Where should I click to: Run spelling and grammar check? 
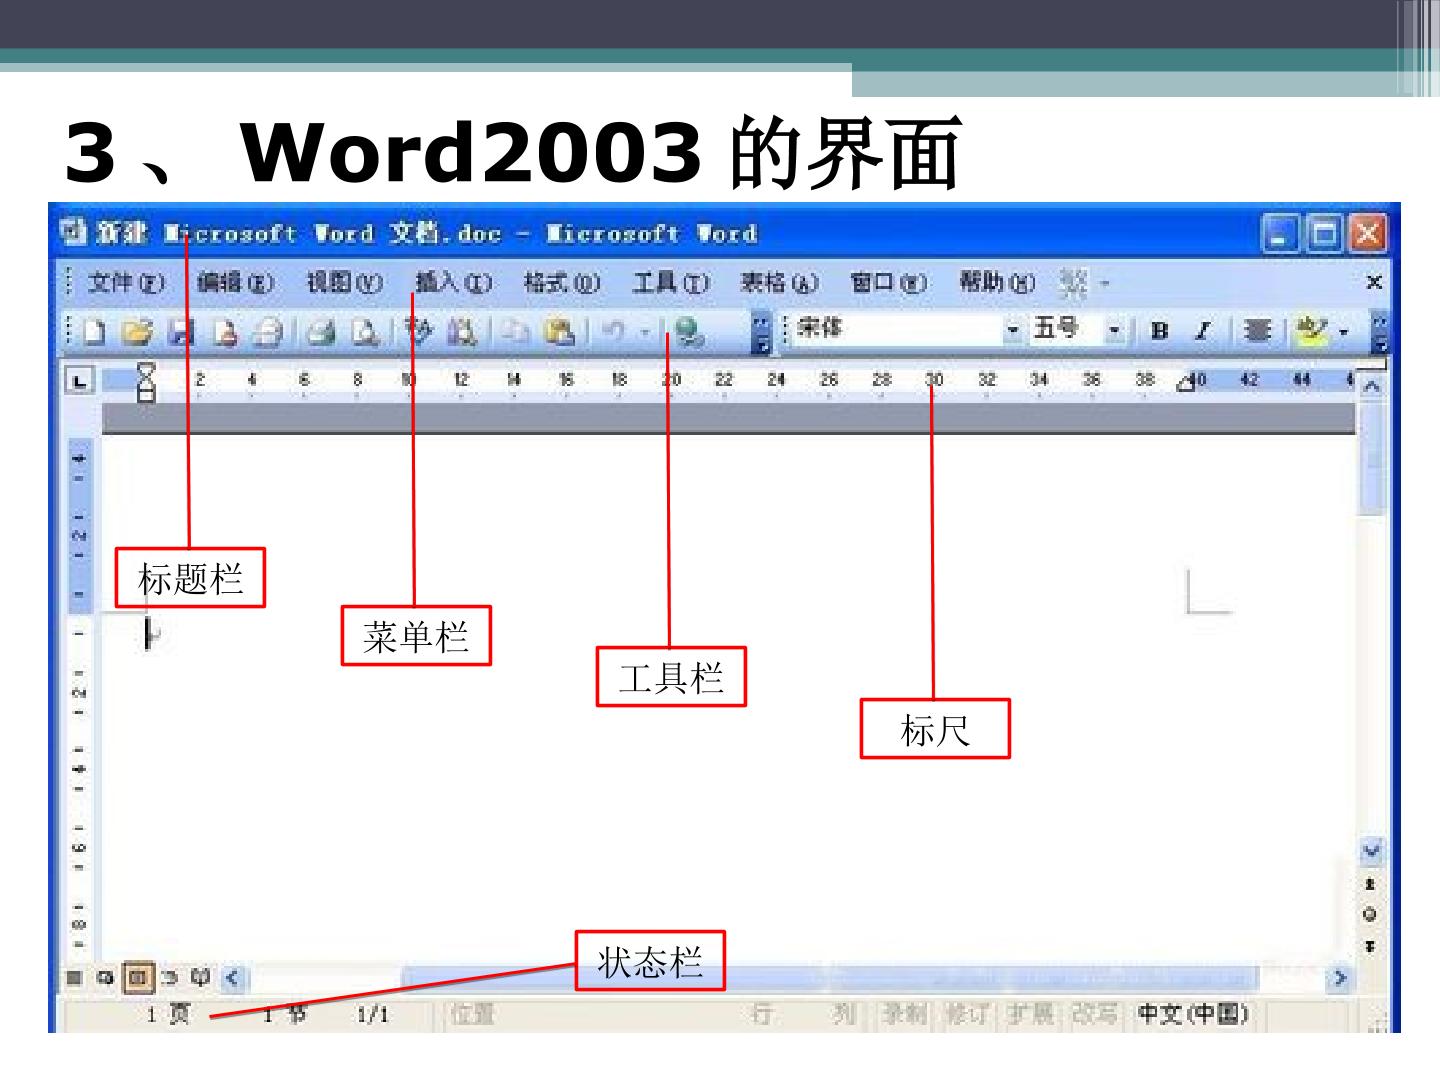coord(420,331)
